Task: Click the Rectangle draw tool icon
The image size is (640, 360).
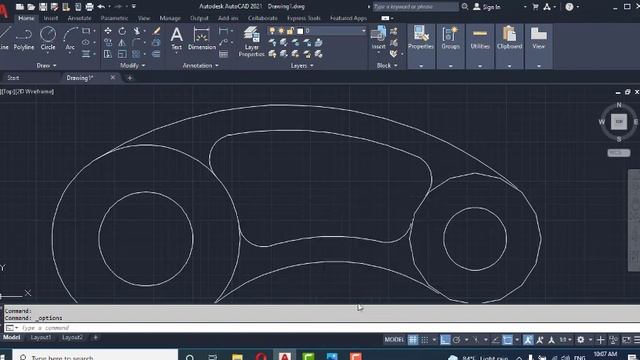Action: tap(86, 31)
